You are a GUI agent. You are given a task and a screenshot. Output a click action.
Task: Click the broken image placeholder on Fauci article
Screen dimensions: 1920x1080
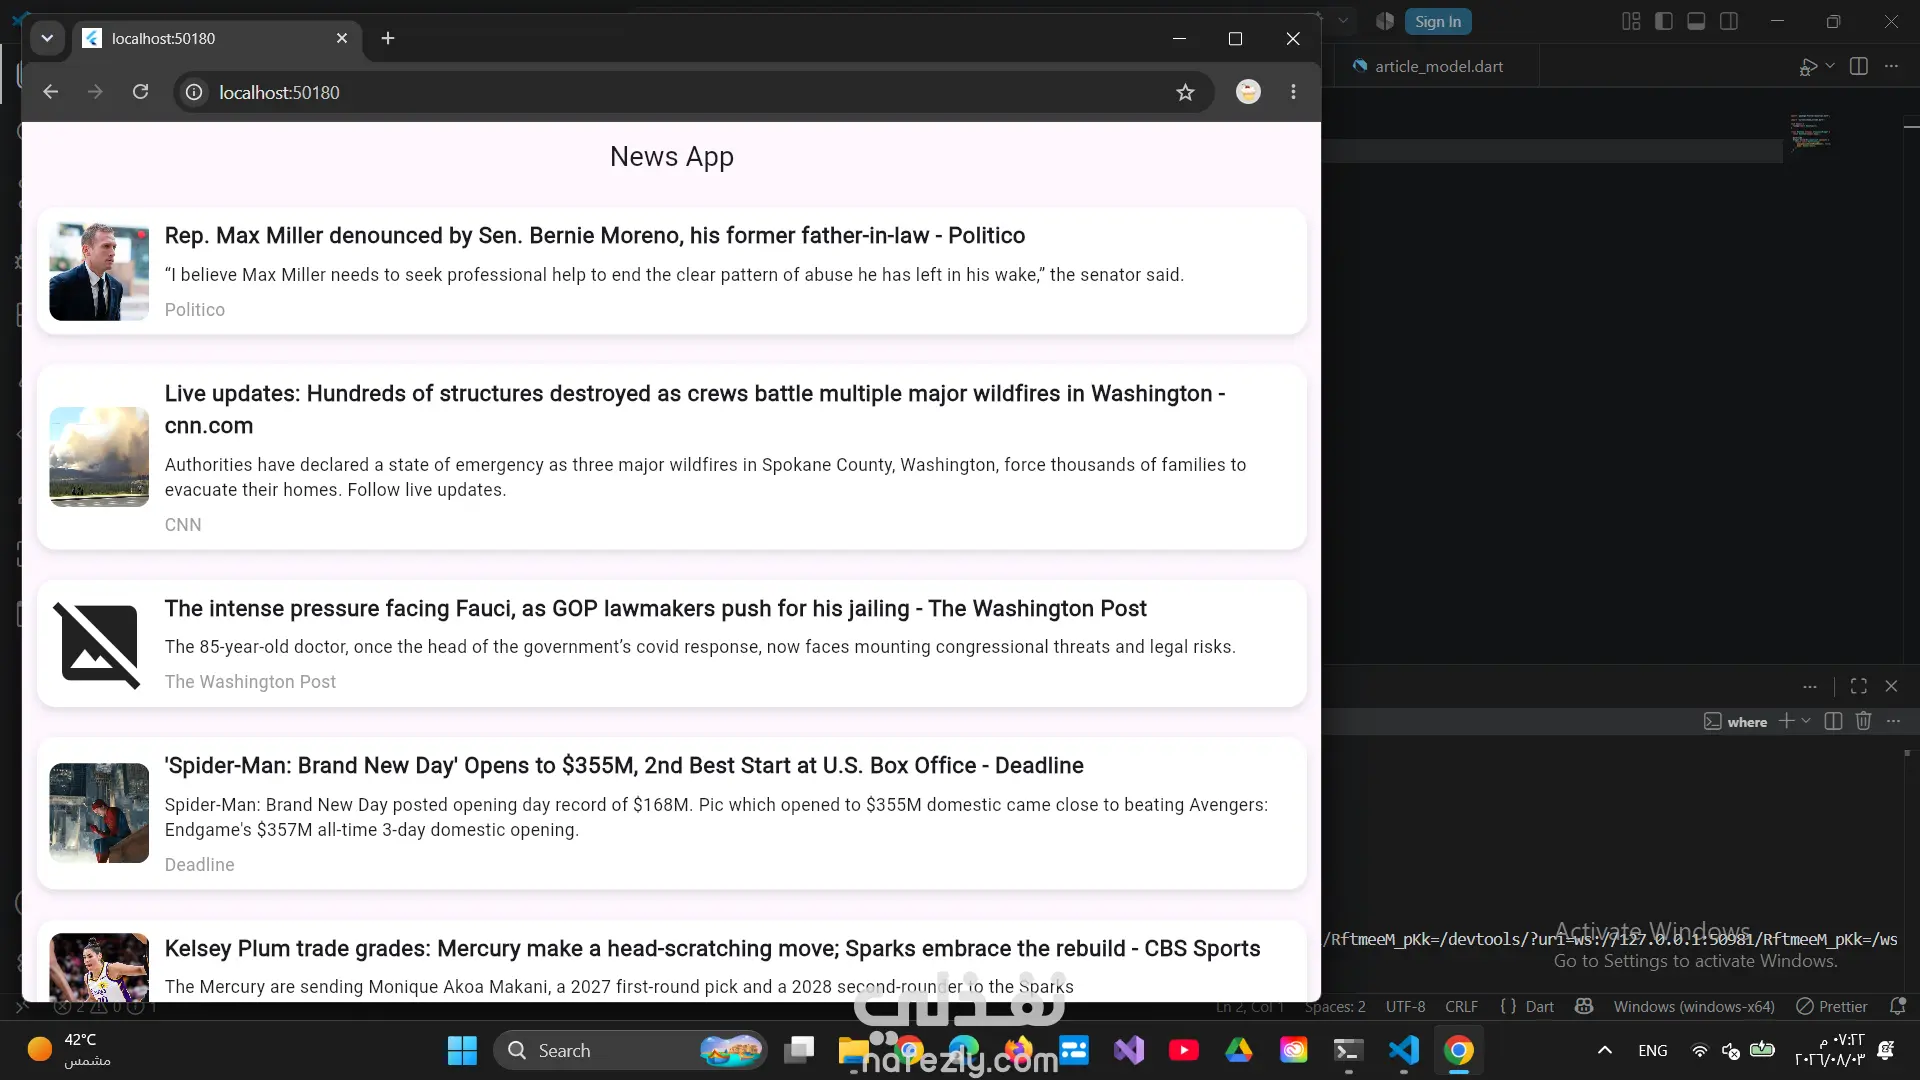[x=99, y=644]
